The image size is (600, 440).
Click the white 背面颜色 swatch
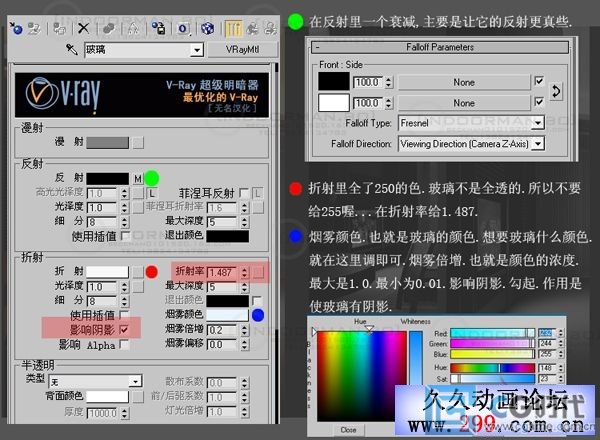[108, 397]
